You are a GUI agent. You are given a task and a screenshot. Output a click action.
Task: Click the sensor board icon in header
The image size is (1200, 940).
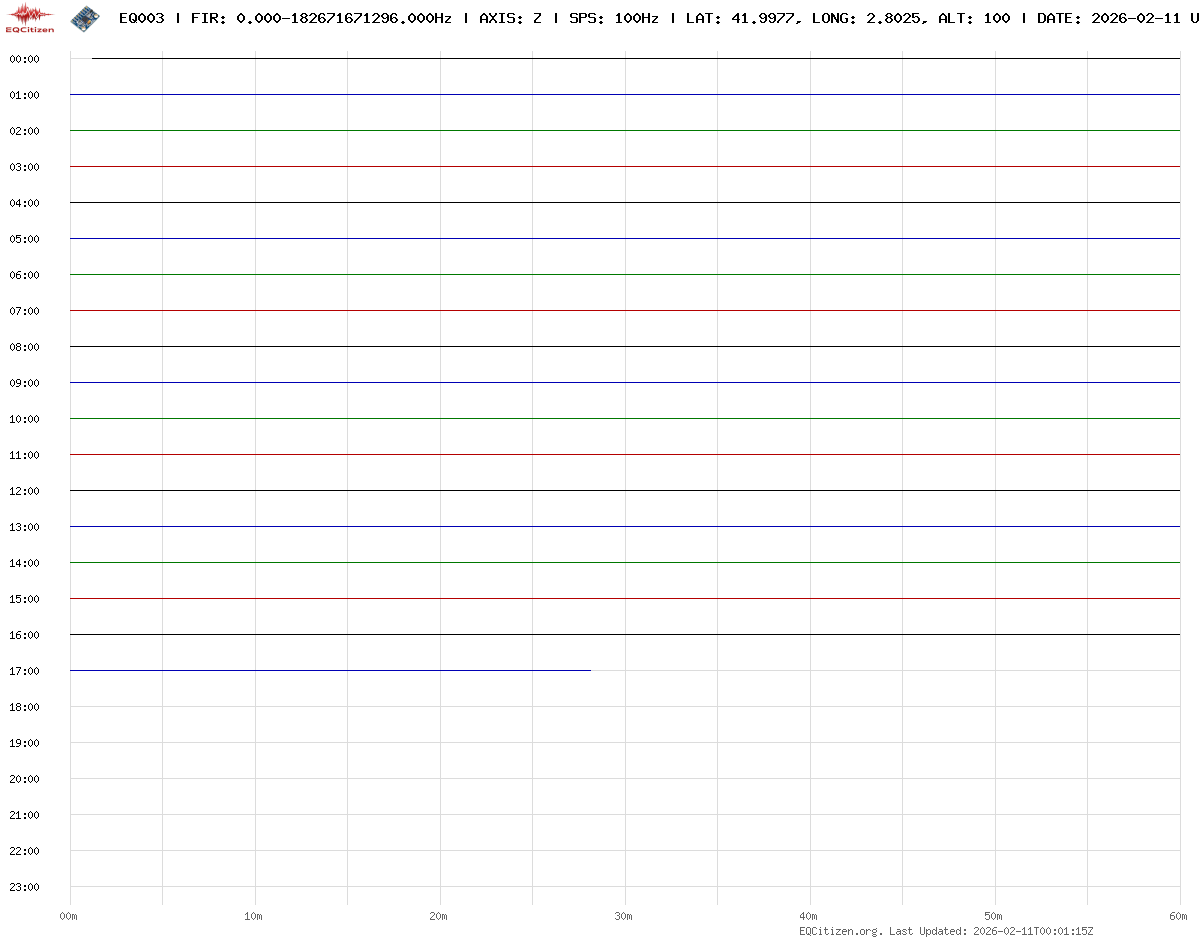[84, 17]
